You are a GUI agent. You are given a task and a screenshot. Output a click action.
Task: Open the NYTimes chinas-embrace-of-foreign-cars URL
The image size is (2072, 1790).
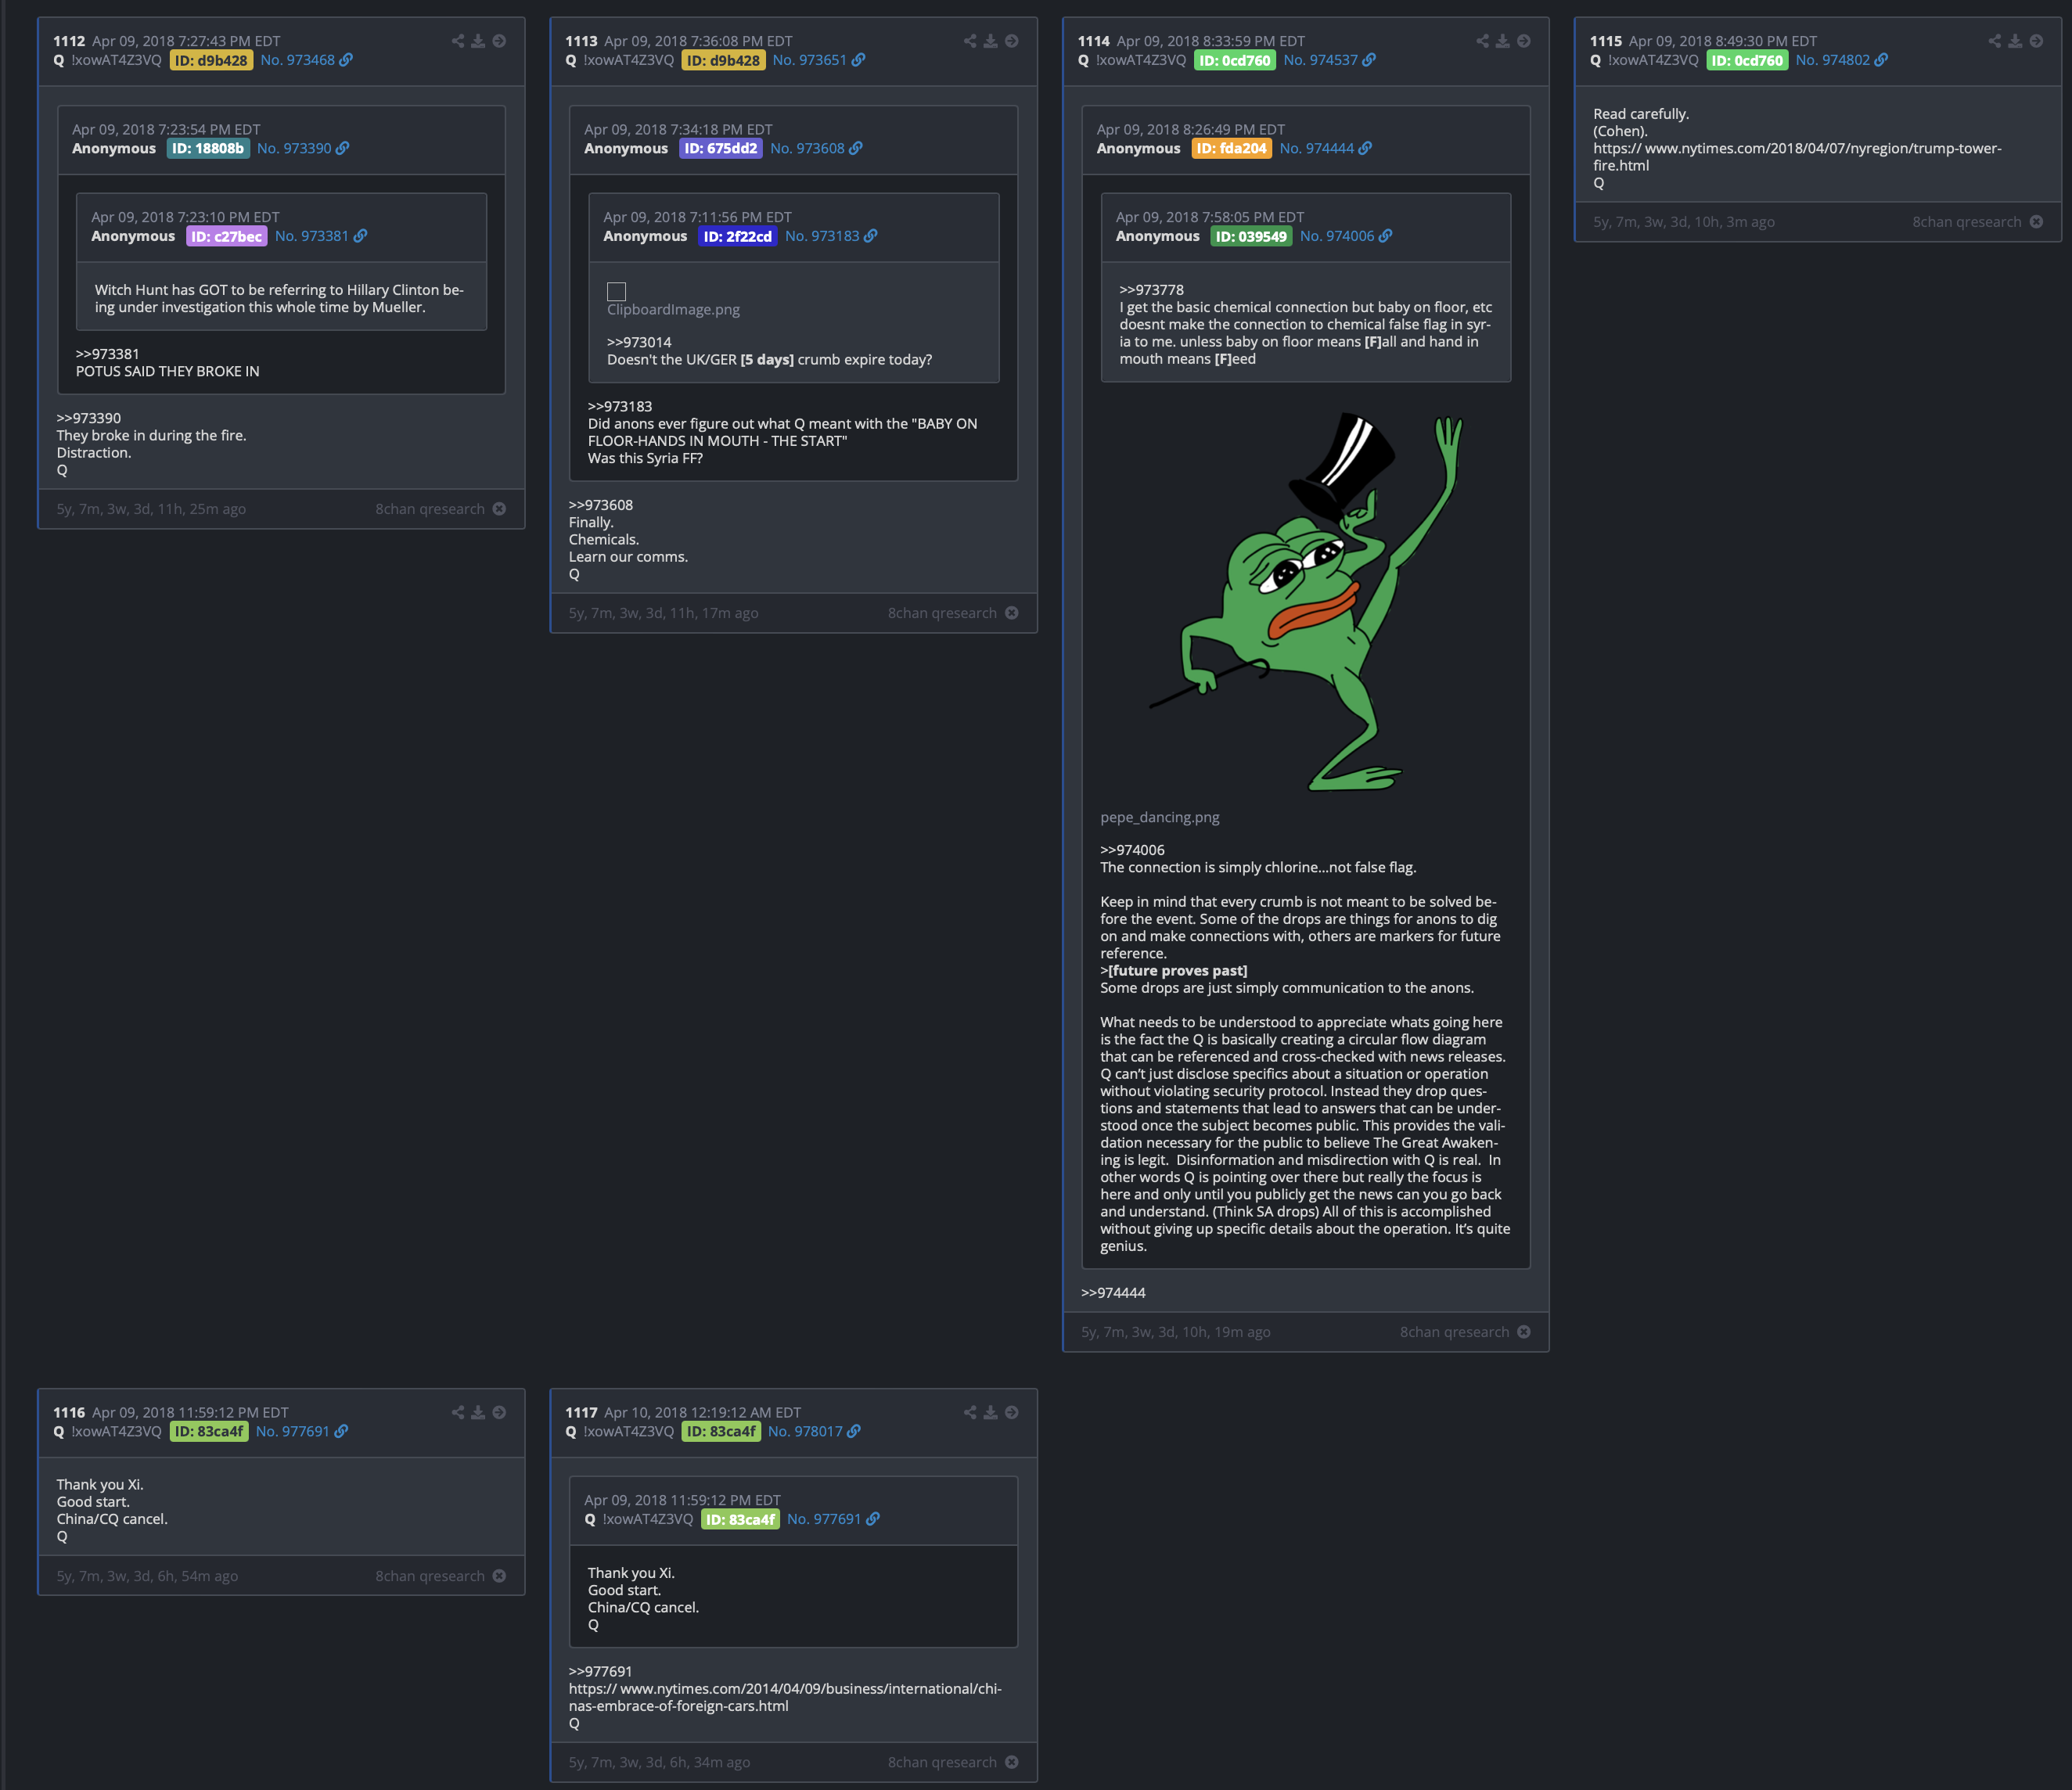[785, 1697]
